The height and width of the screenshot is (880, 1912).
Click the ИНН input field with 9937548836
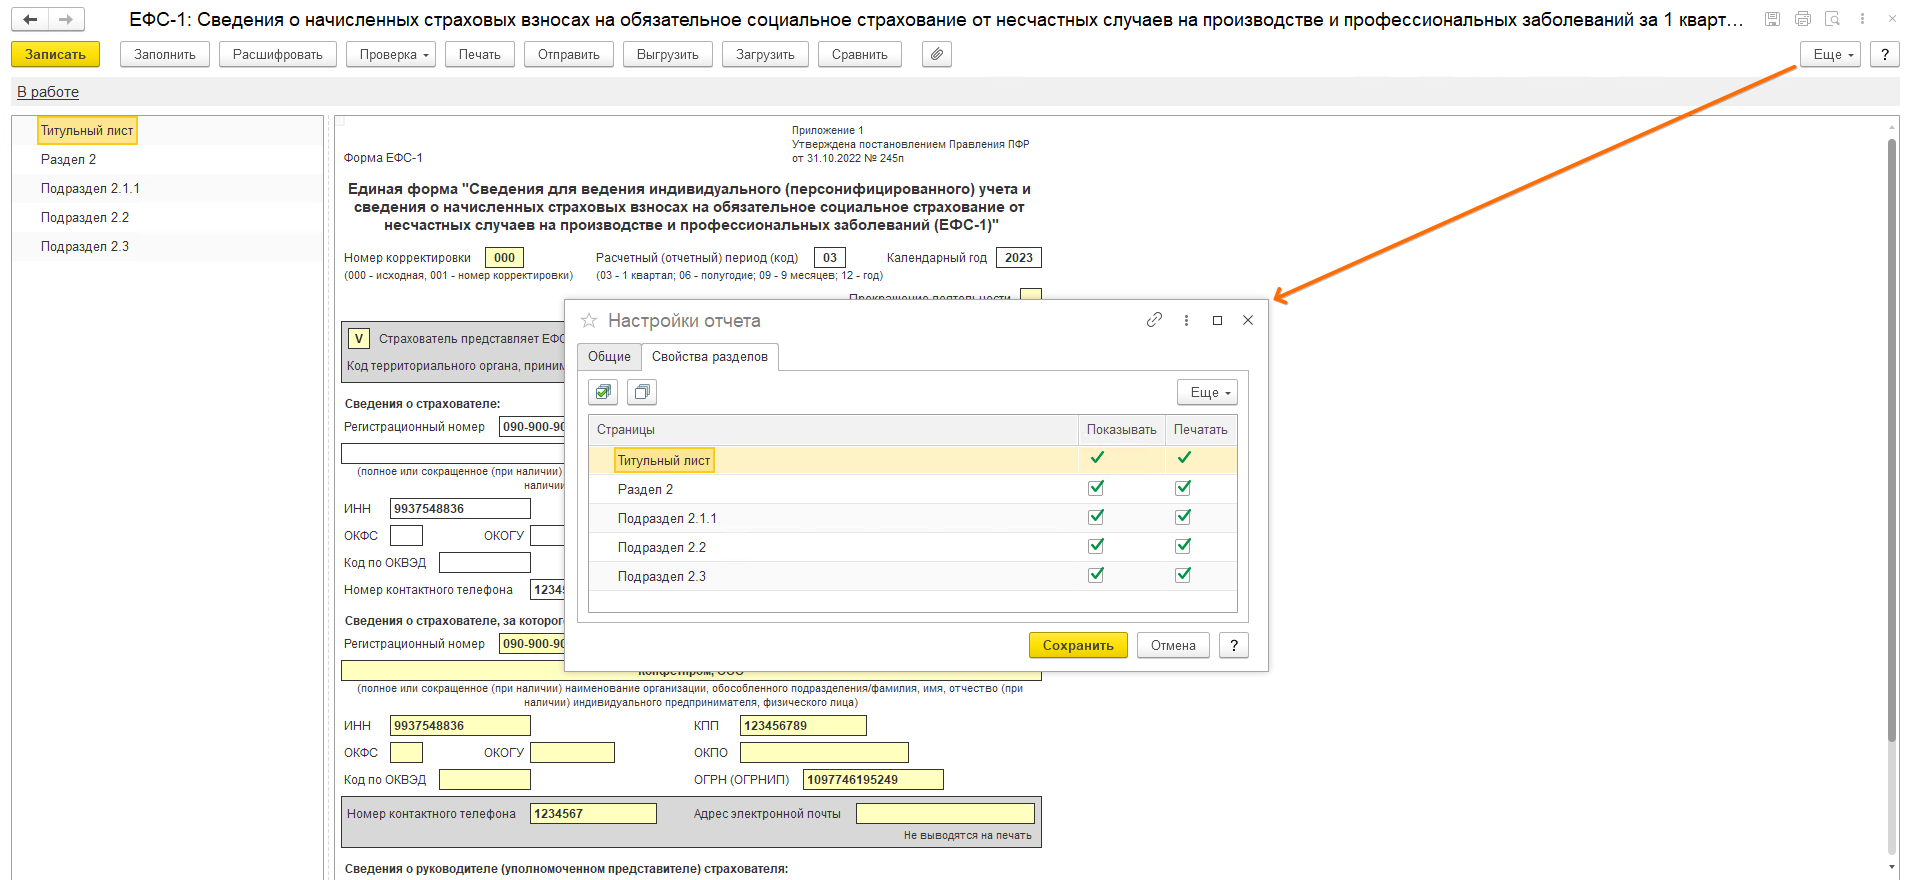pyautogui.click(x=459, y=725)
